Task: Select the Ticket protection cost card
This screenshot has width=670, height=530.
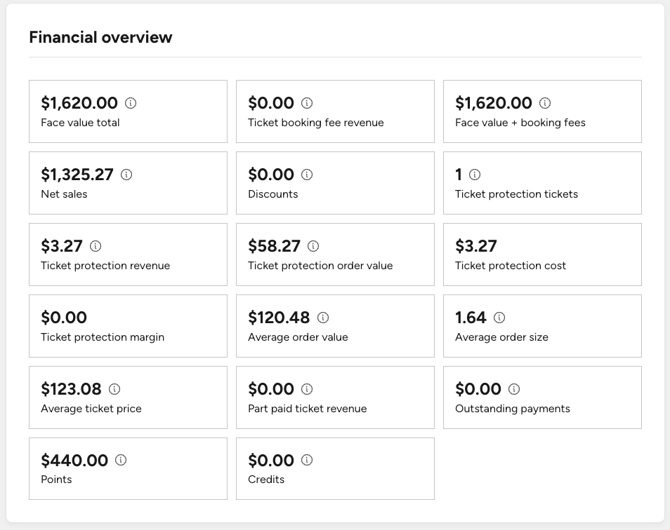Action: coord(542,254)
